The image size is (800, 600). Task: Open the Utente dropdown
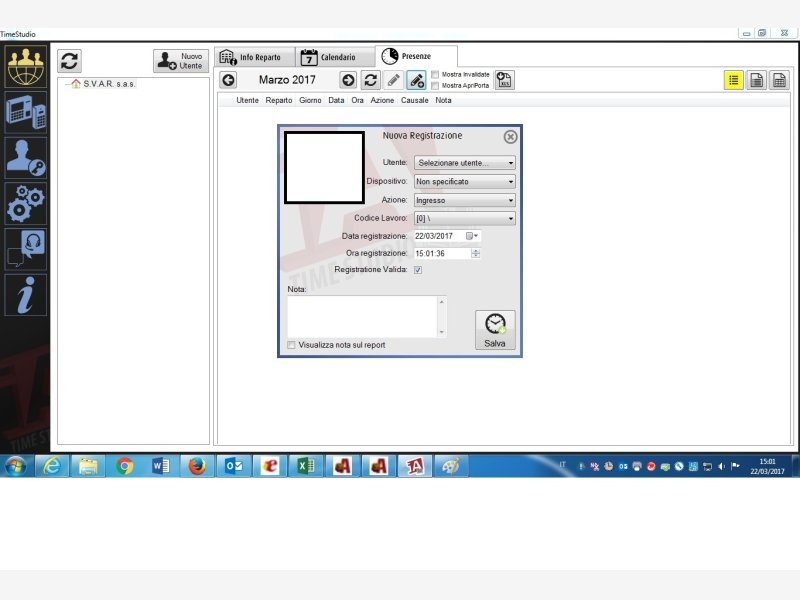click(465, 163)
